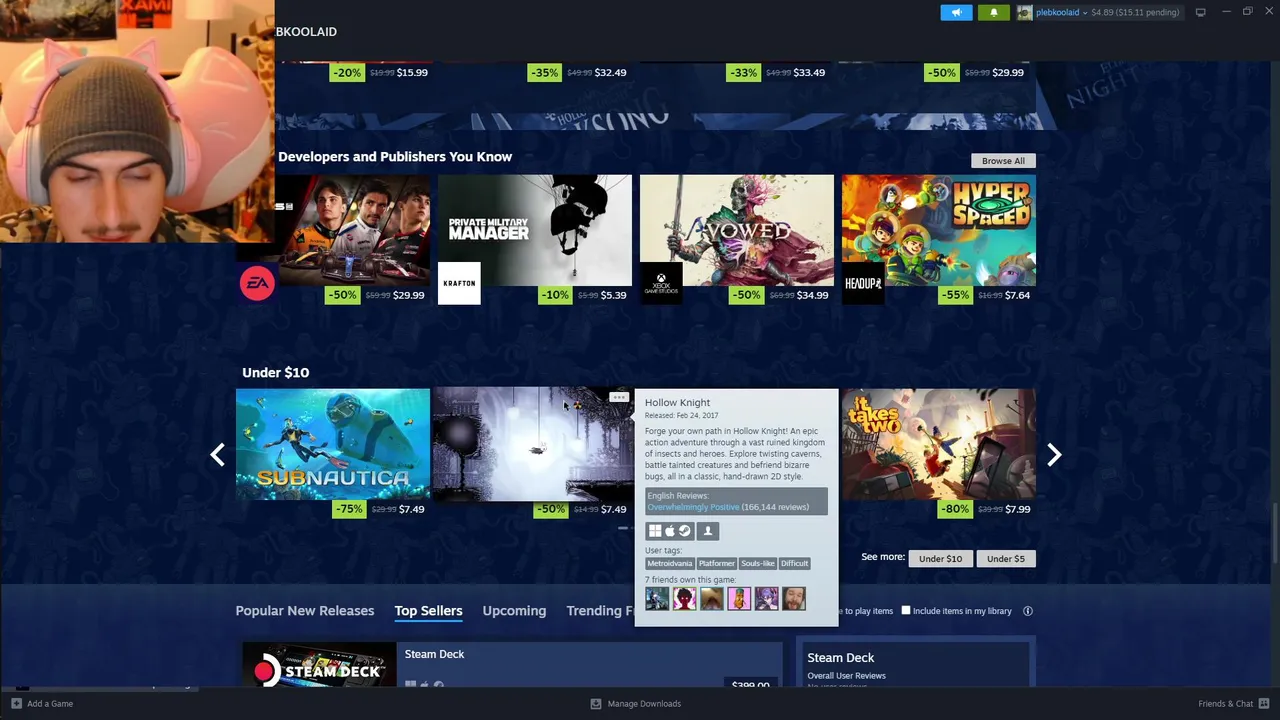Select the Difficult user tag
Image resolution: width=1280 pixels, height=720 pixels.
coord(794,564)
